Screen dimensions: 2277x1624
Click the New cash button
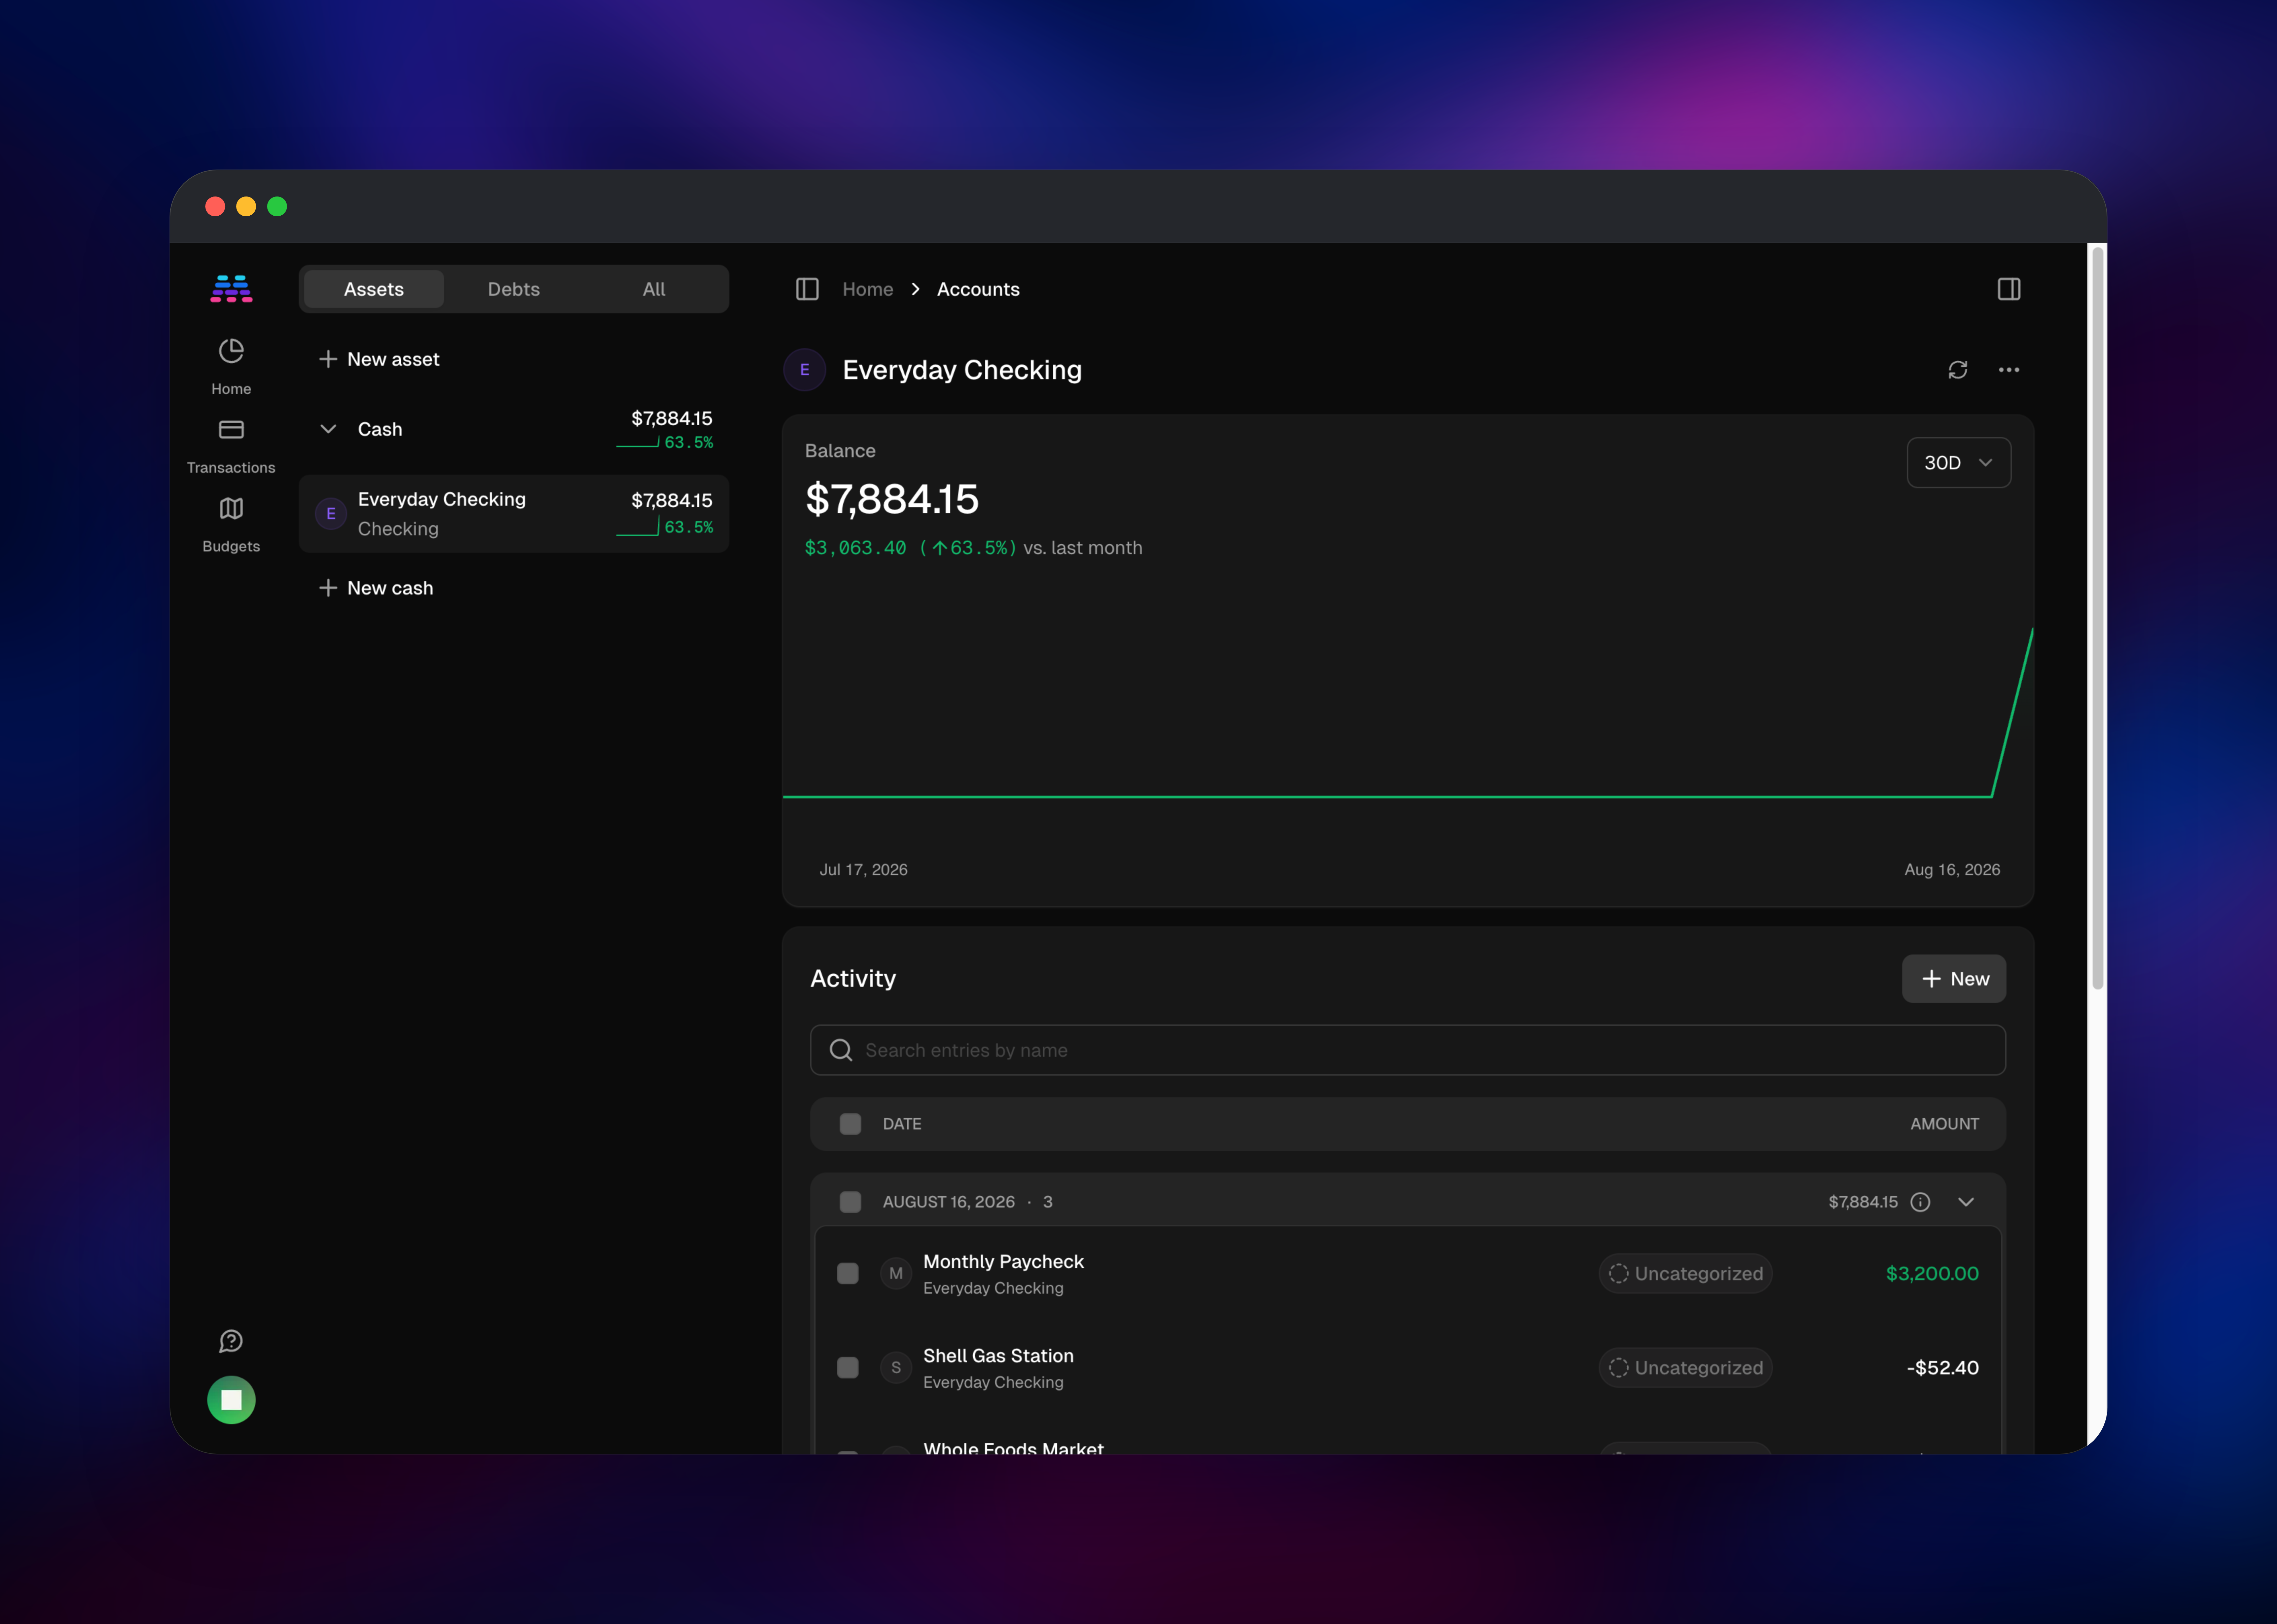coord(376,588)
